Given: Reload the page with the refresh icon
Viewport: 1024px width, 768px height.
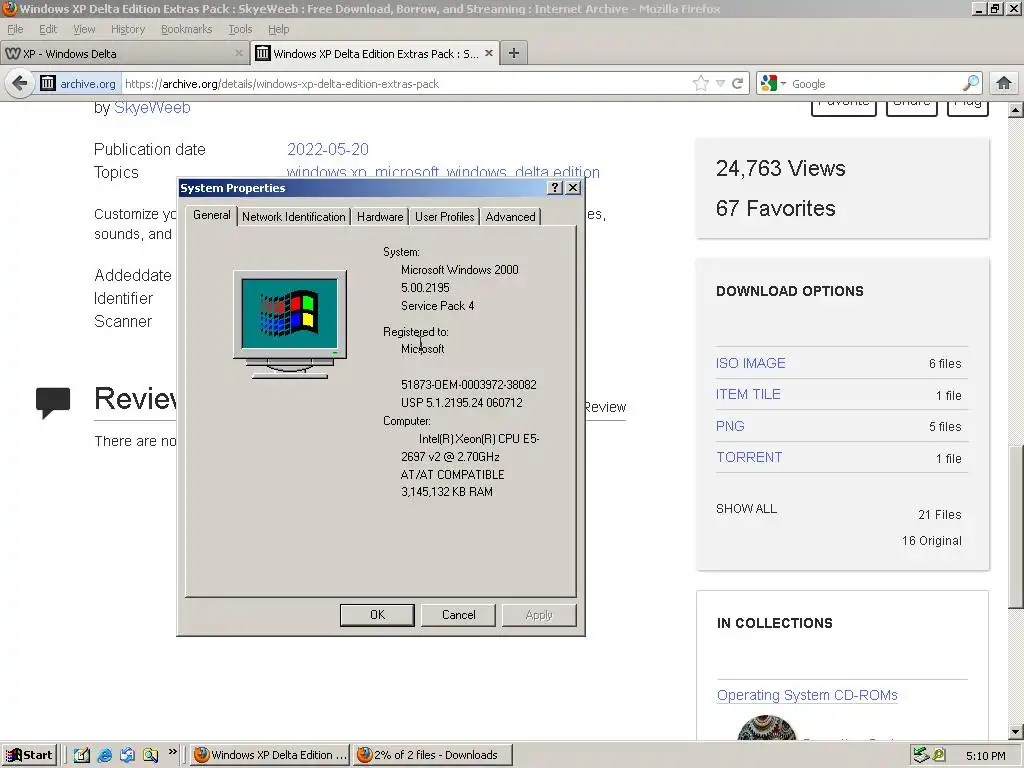Looking at the screenshot, I should [x=737, y=83].
